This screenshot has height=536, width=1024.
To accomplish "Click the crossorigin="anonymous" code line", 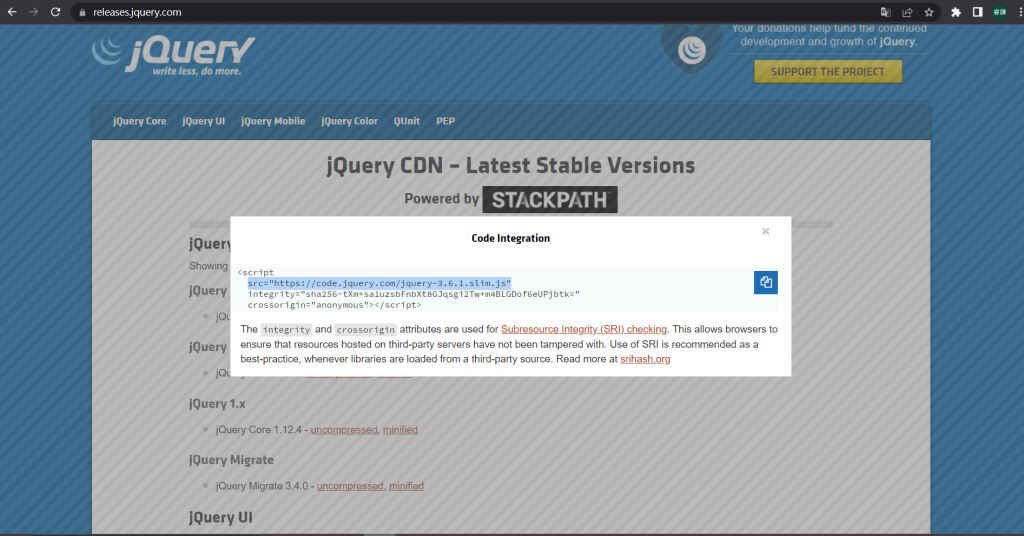I will [334, 305].
